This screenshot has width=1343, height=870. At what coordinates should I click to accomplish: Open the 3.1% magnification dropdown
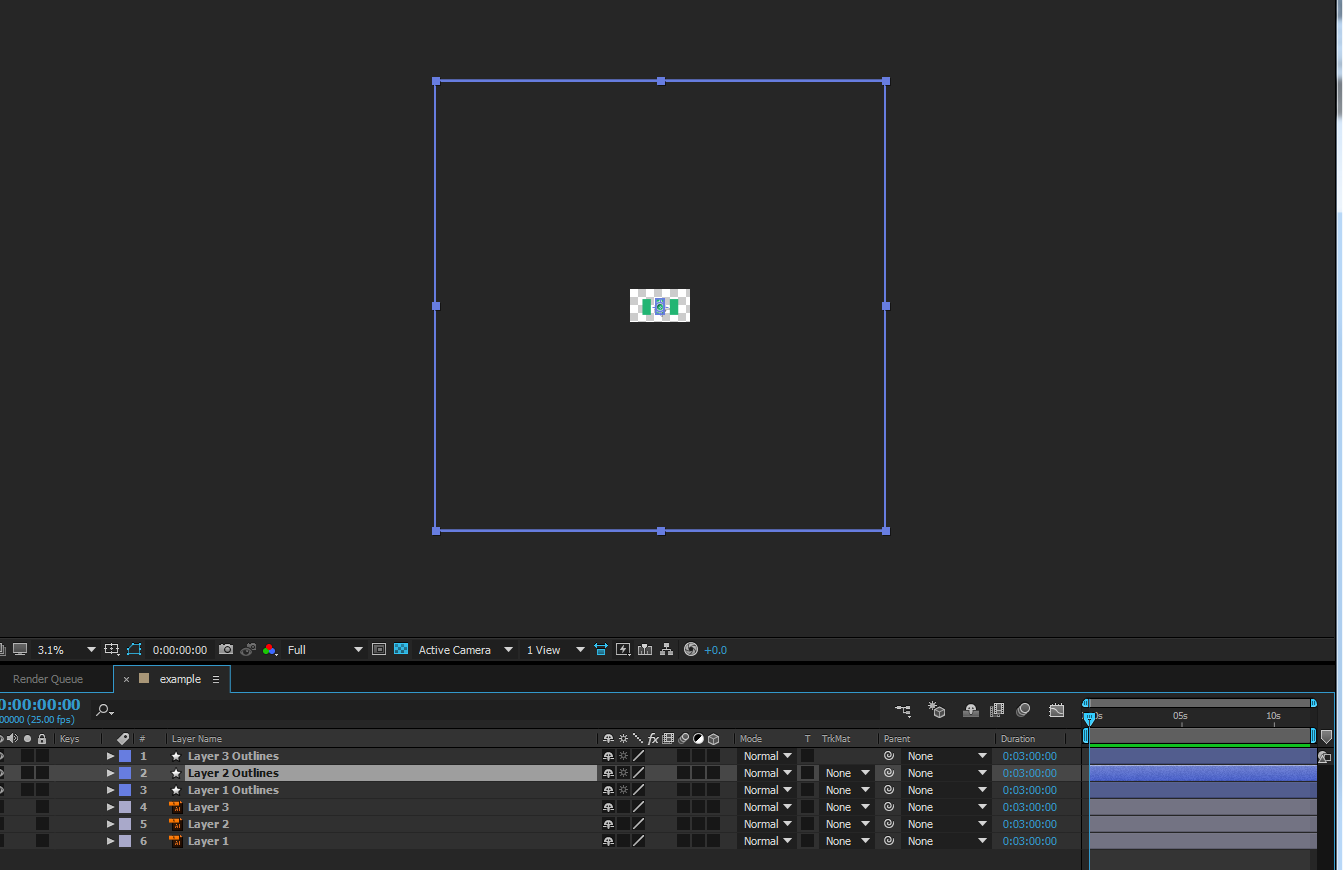(66, 649)
